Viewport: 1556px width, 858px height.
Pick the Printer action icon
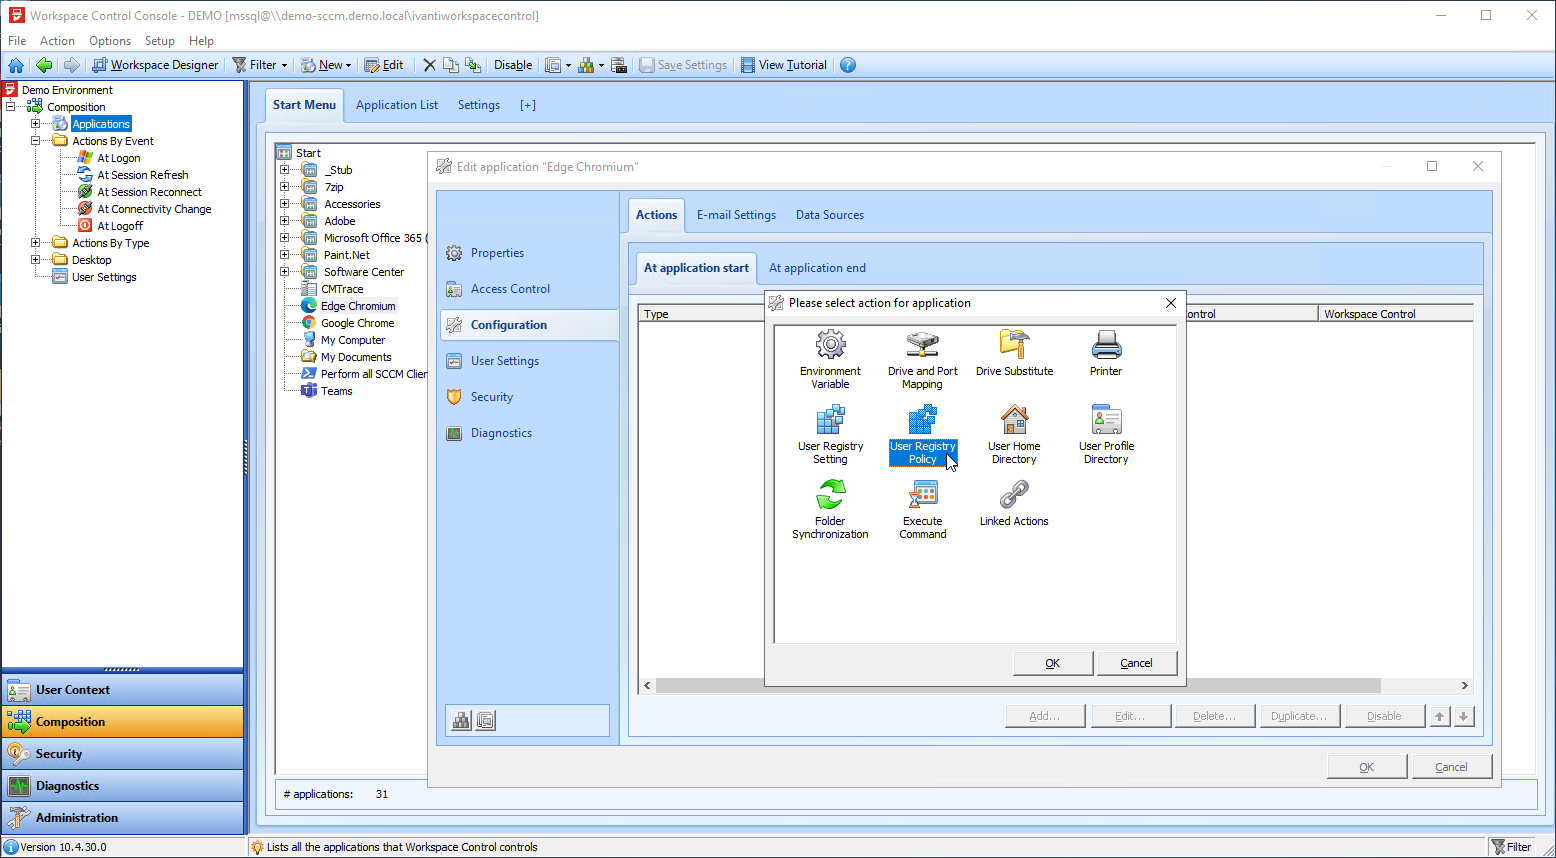pos(1106,346)
